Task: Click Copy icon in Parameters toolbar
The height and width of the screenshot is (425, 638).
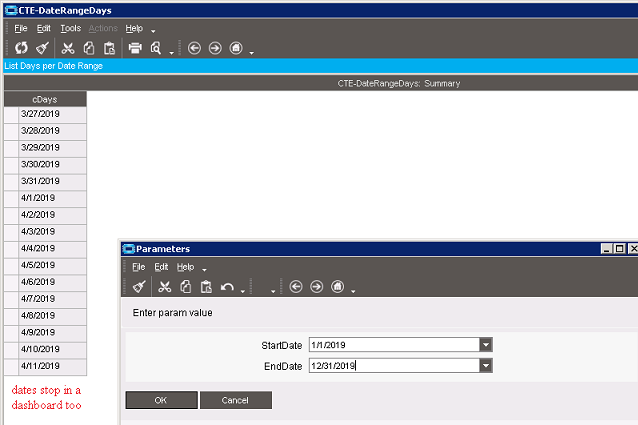Action: click(186, 287)
